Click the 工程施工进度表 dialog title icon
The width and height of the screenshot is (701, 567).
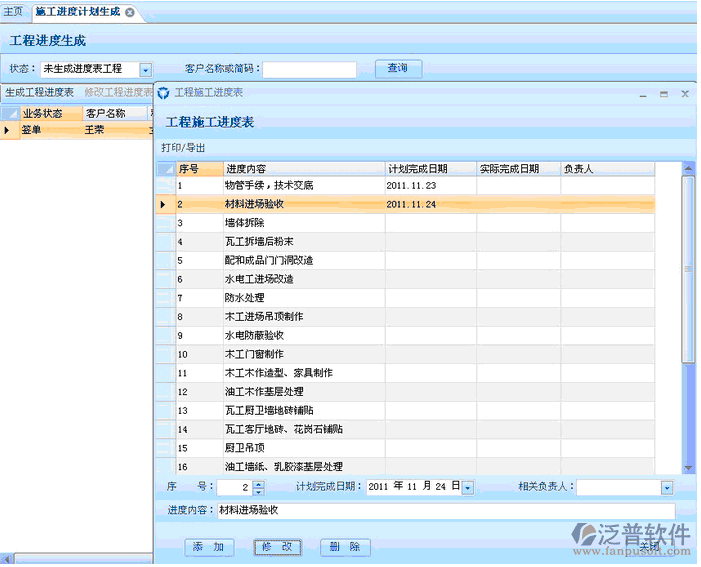[x=164, y=93]
